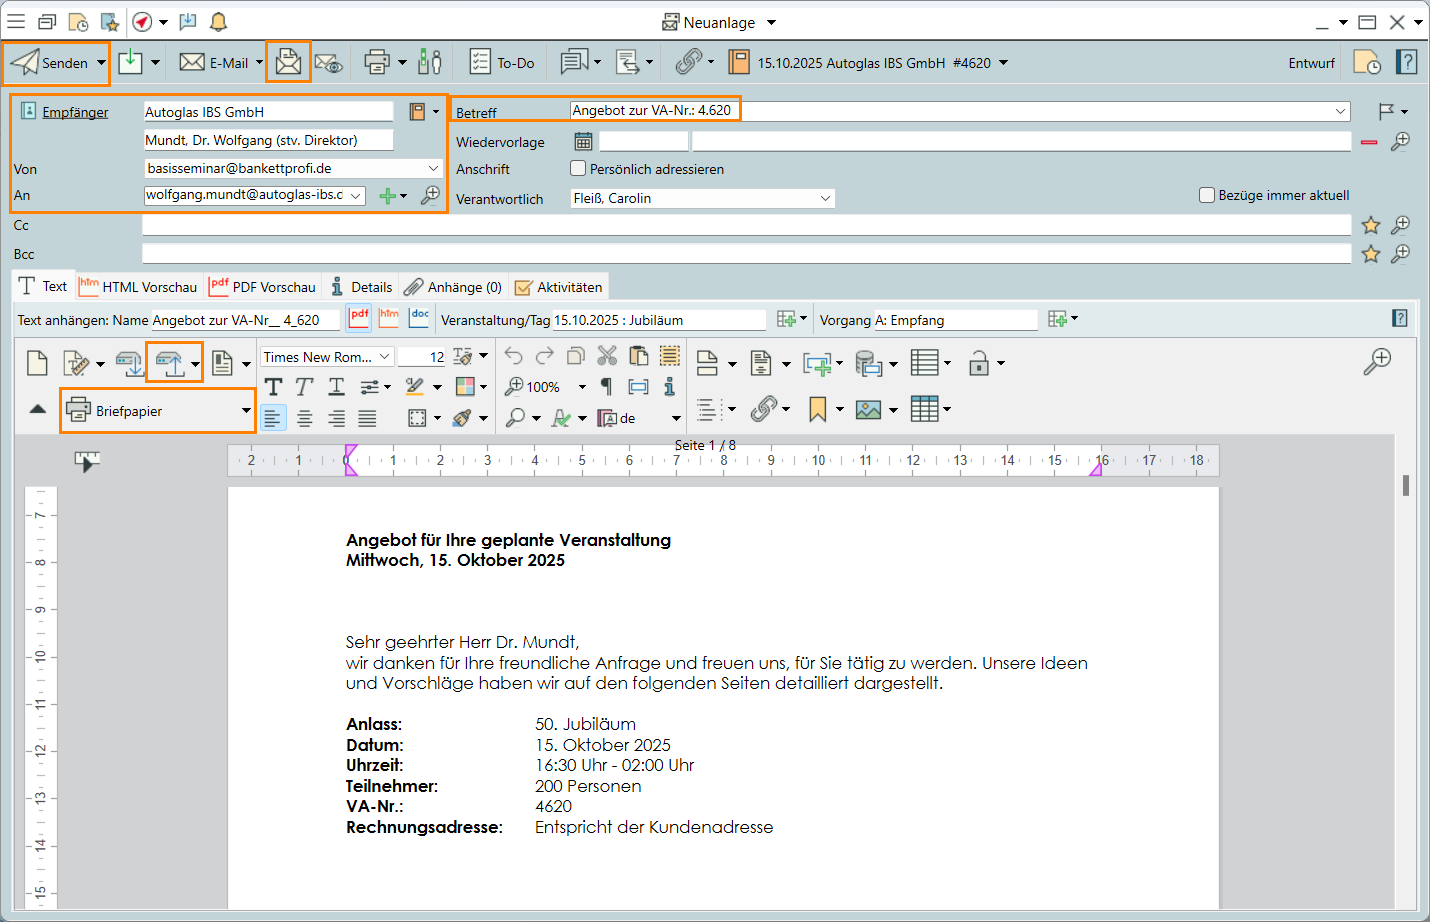Enable the Persönlich adressieren checkbox
1430x922 pixels.
pyautogui.click(x=578, y=169)
